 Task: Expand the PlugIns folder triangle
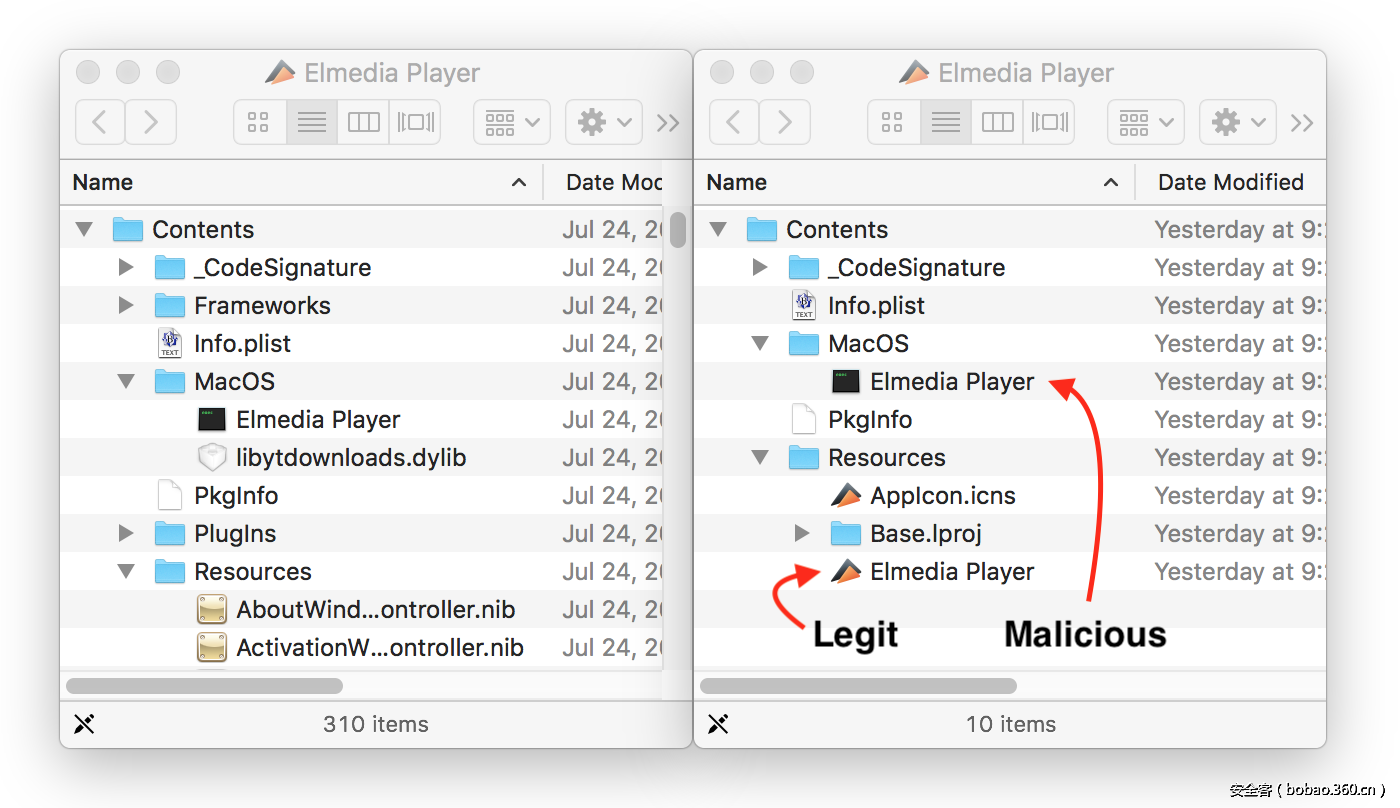(x=126, y=534)
